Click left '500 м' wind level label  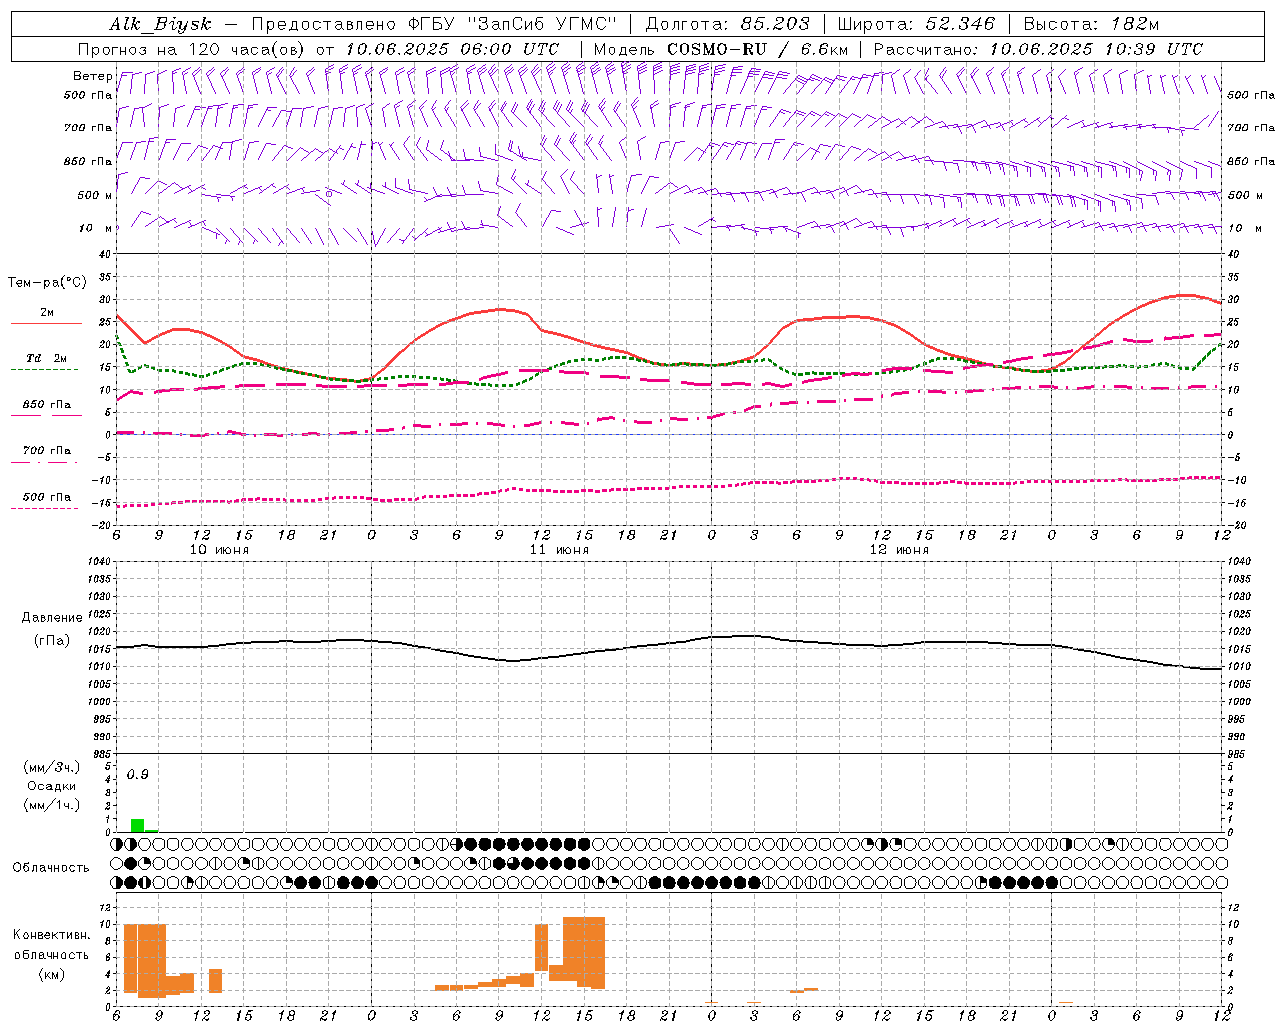[x=94, y=195]
